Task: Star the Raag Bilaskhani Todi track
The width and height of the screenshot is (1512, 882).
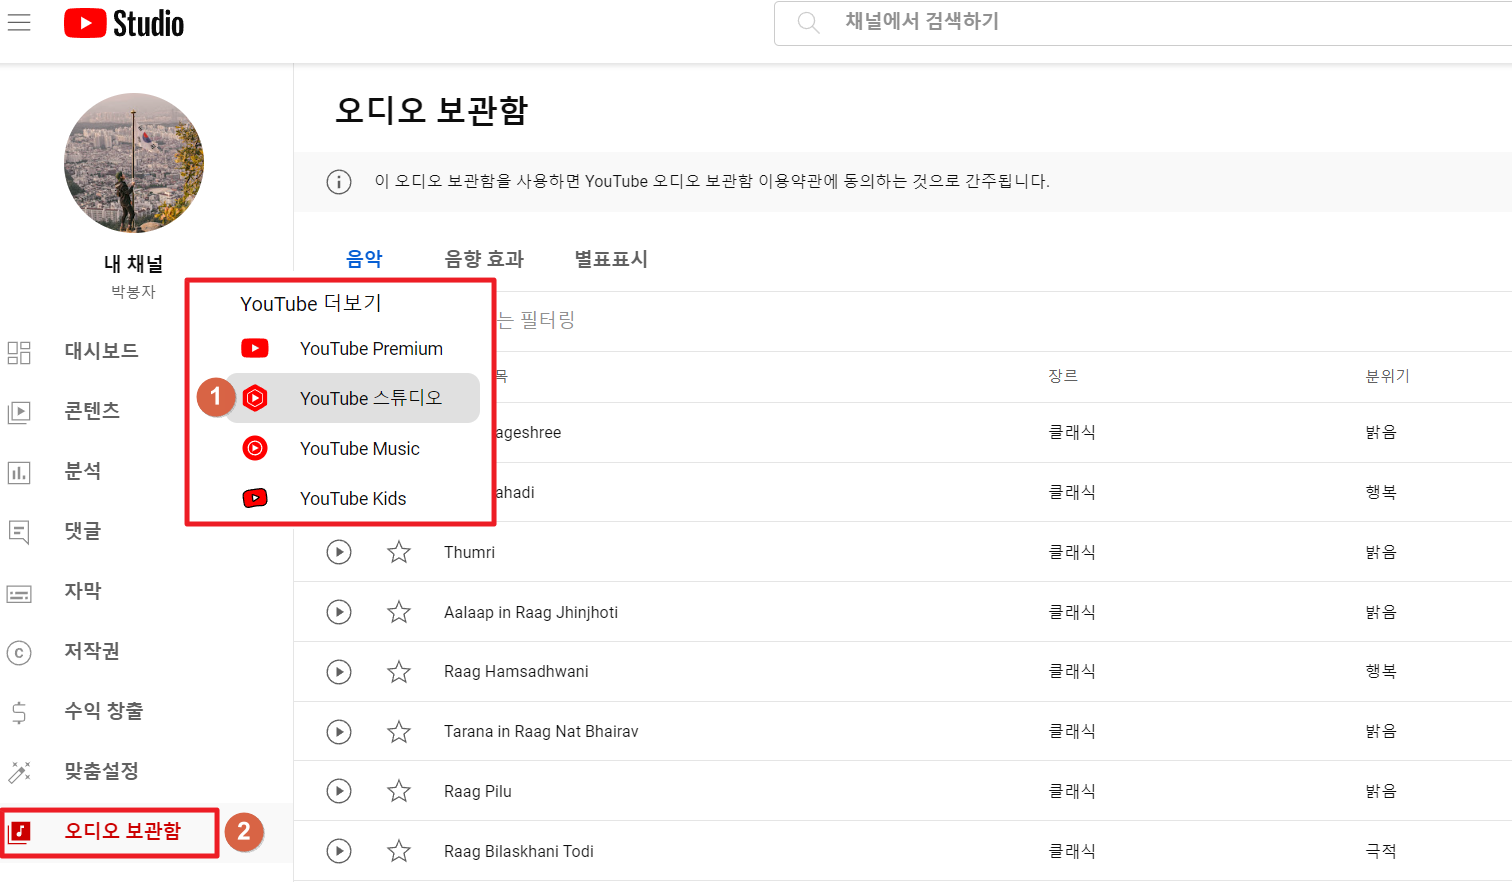Action: [x=399, y=851]
